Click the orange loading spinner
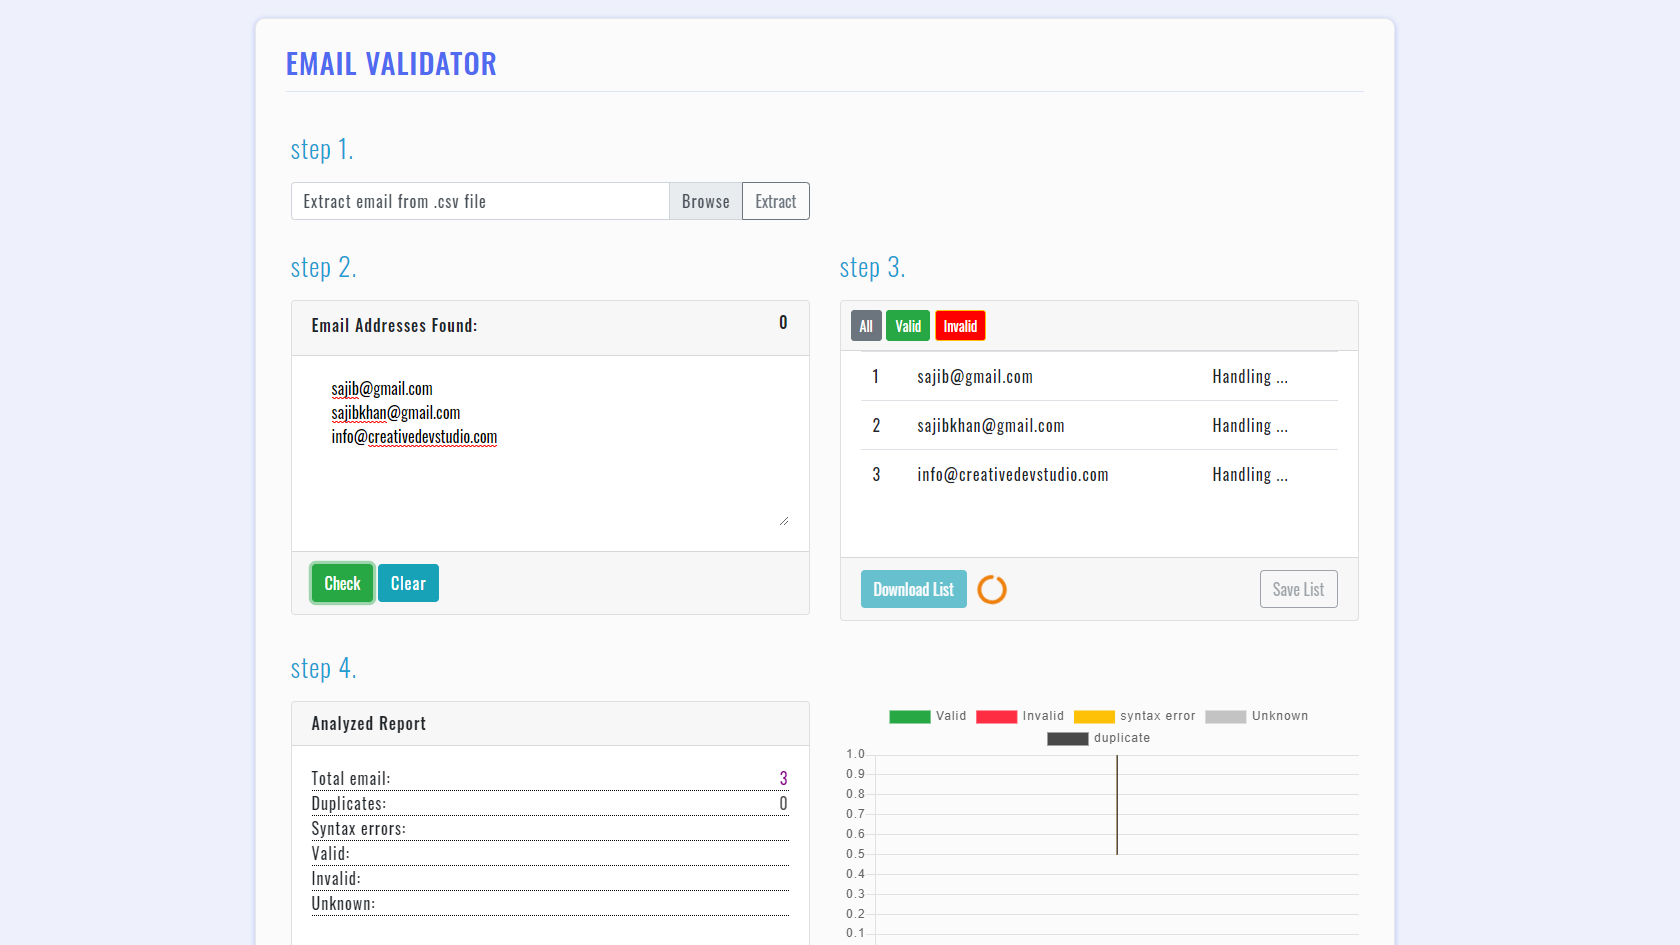This screenshot has height=945, width=1680. (x=992, y=590)
